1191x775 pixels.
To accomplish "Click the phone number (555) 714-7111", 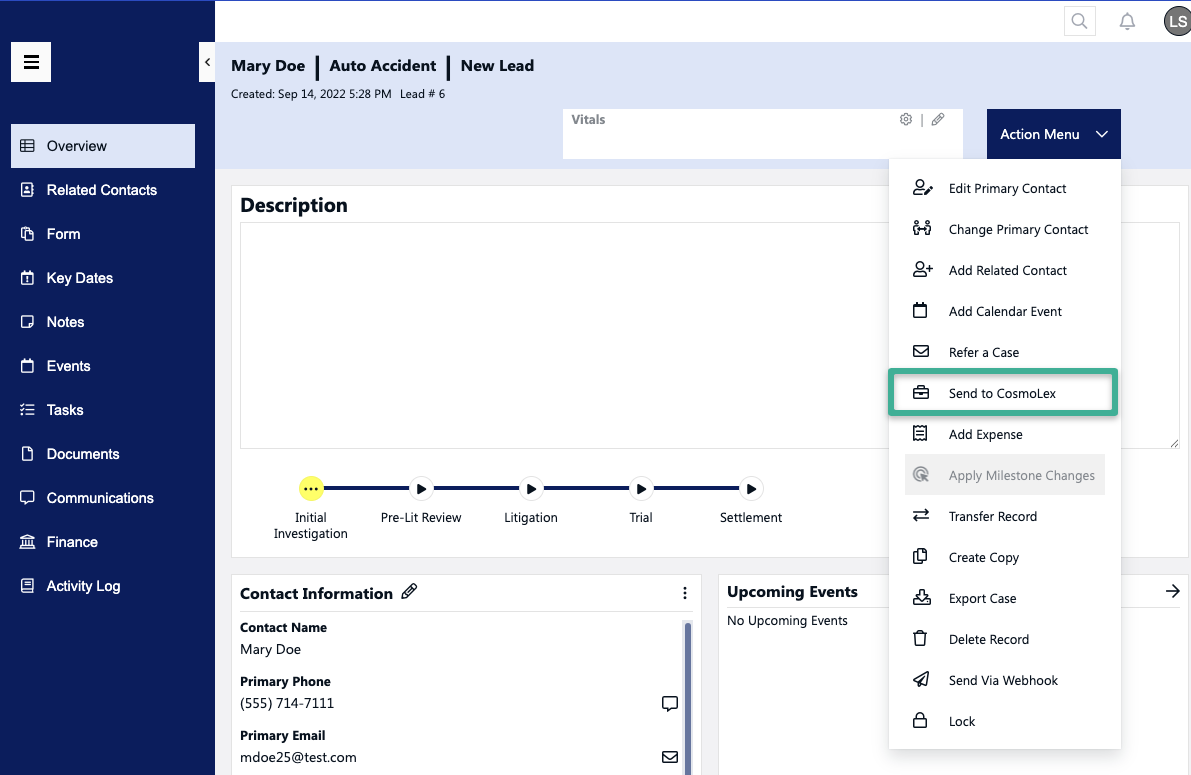I will click(287, 704).
